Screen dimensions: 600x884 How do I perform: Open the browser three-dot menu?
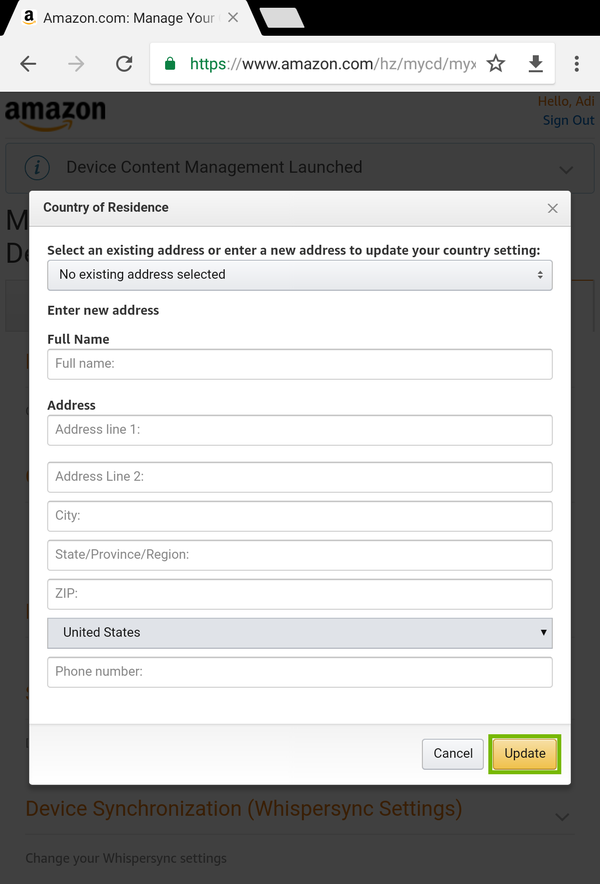tap(577, 63)
